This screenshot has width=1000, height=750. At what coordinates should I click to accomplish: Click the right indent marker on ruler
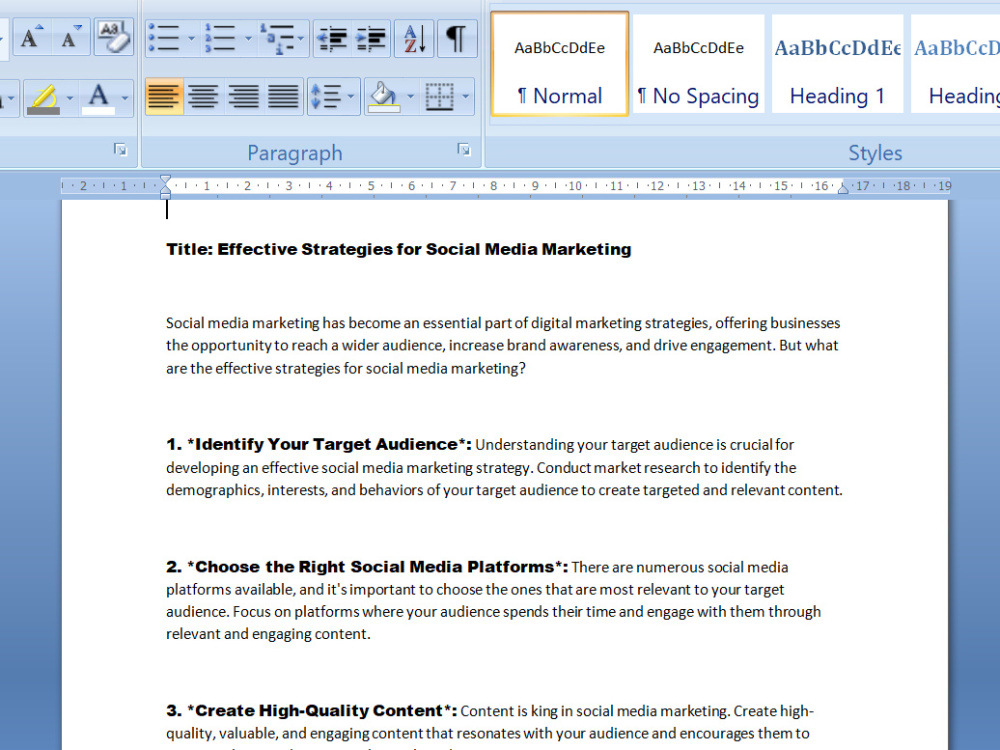click(842, 188)
